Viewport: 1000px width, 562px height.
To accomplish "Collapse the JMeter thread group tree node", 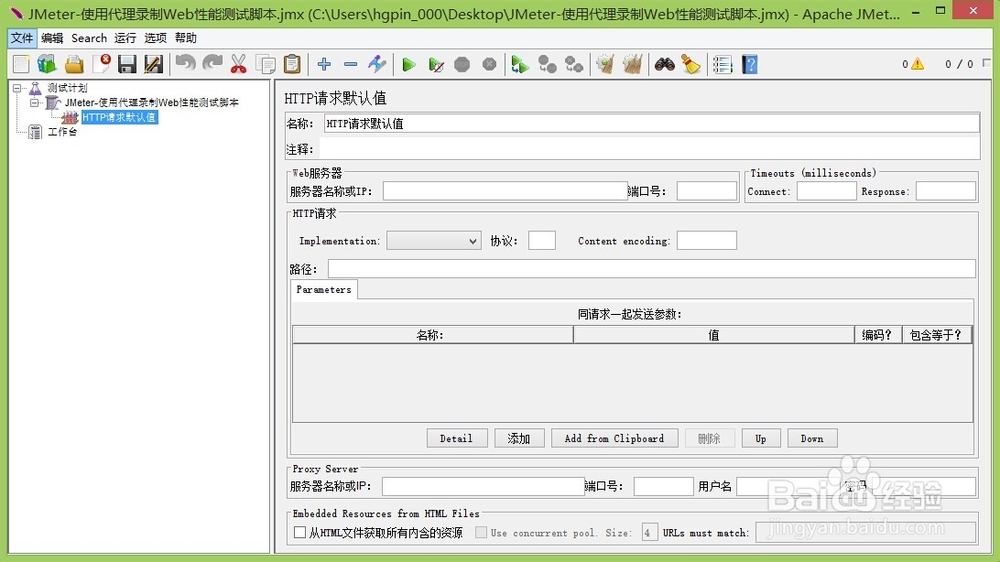I will (x=34, y=103).
